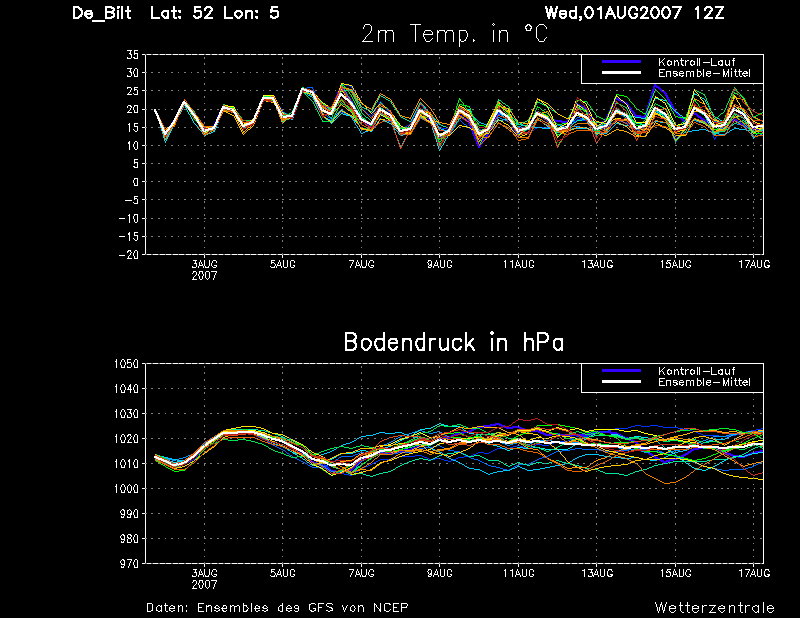Click 15AUG marker on pressure chart axis
800x618 pixels.
coord(676,573)
